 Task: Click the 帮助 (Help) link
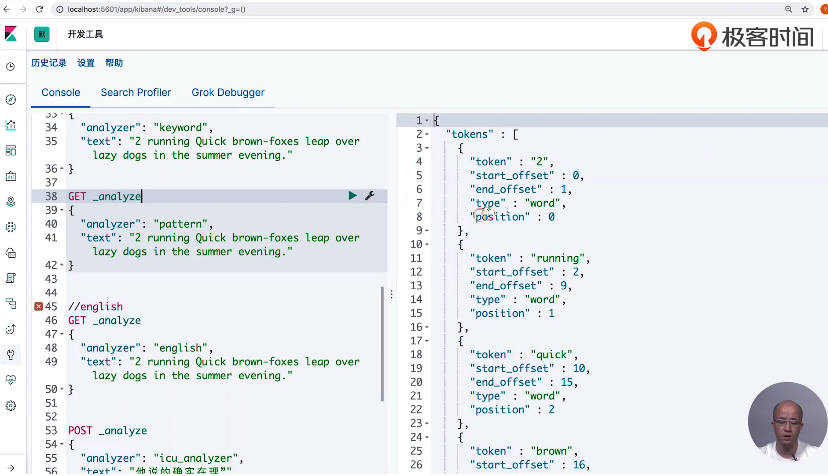tap(114, 63)
